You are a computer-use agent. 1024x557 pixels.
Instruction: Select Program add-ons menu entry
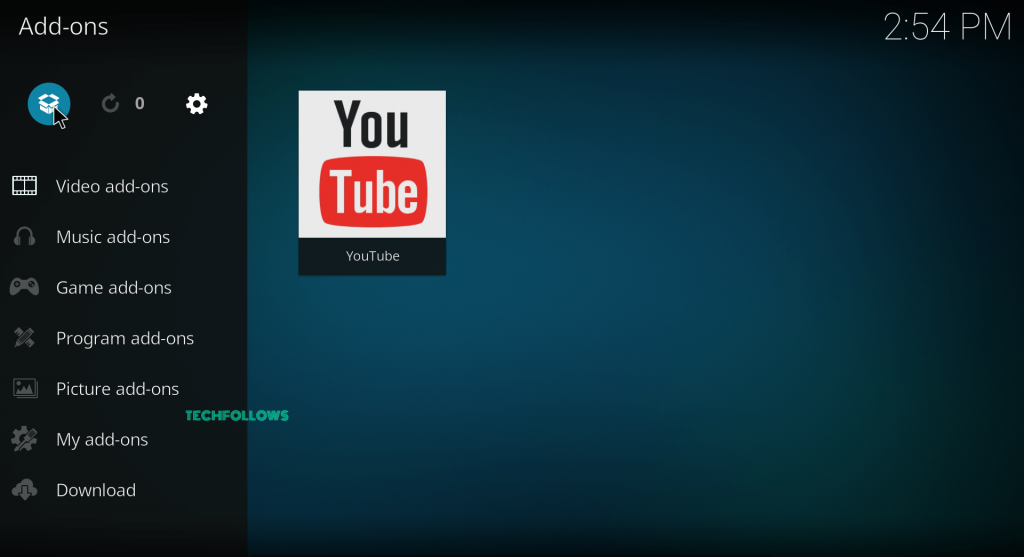pos(123,338)
